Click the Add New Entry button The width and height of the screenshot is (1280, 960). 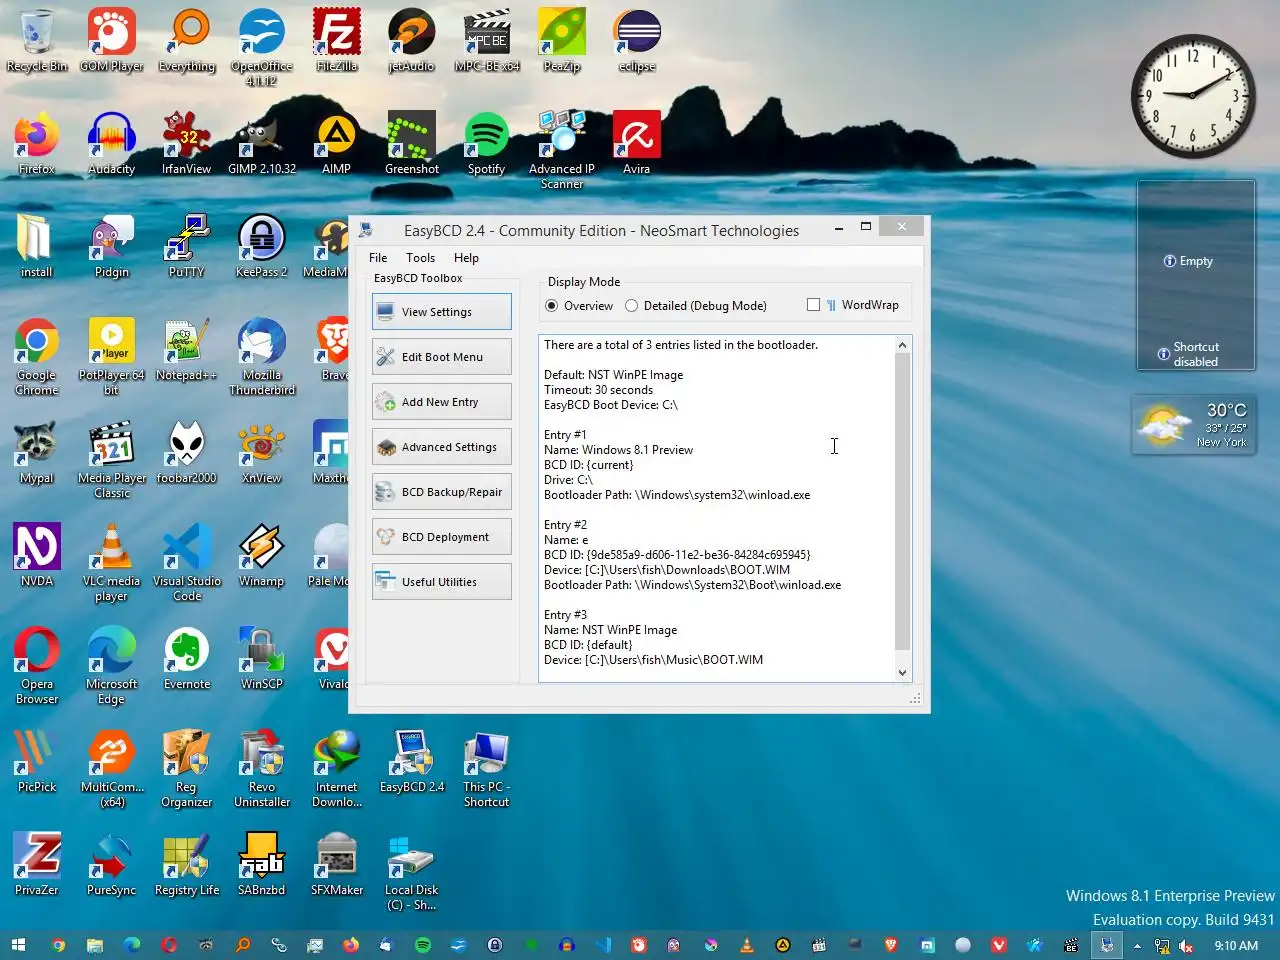pyautogui.click(x=442, y=402)
